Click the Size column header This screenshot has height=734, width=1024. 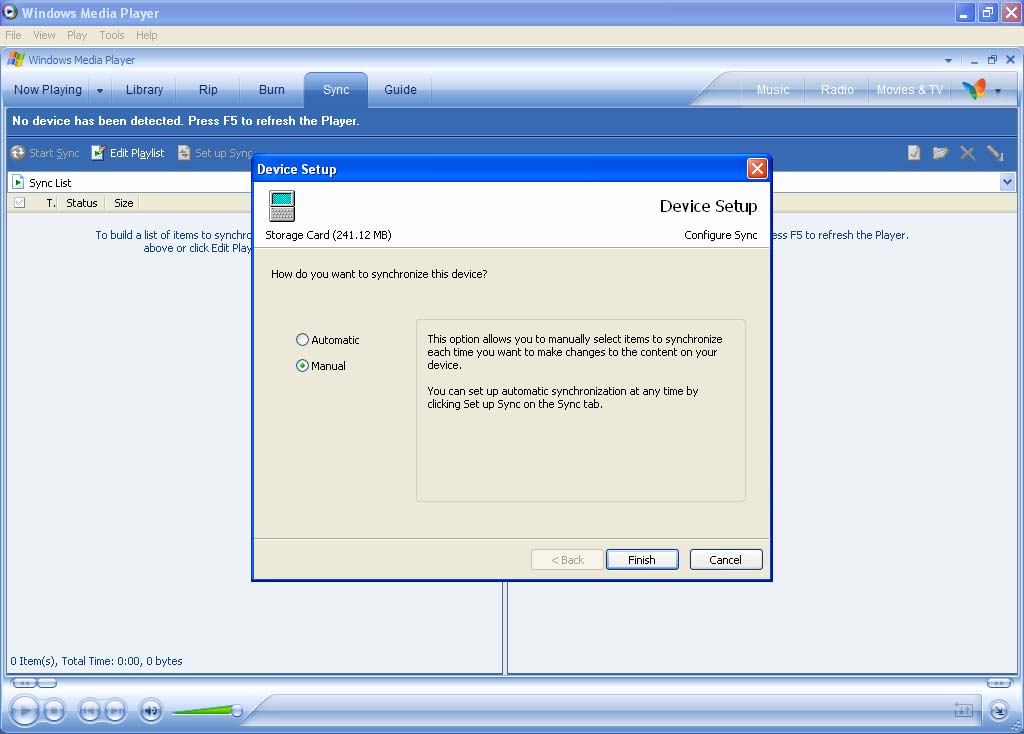123,203
